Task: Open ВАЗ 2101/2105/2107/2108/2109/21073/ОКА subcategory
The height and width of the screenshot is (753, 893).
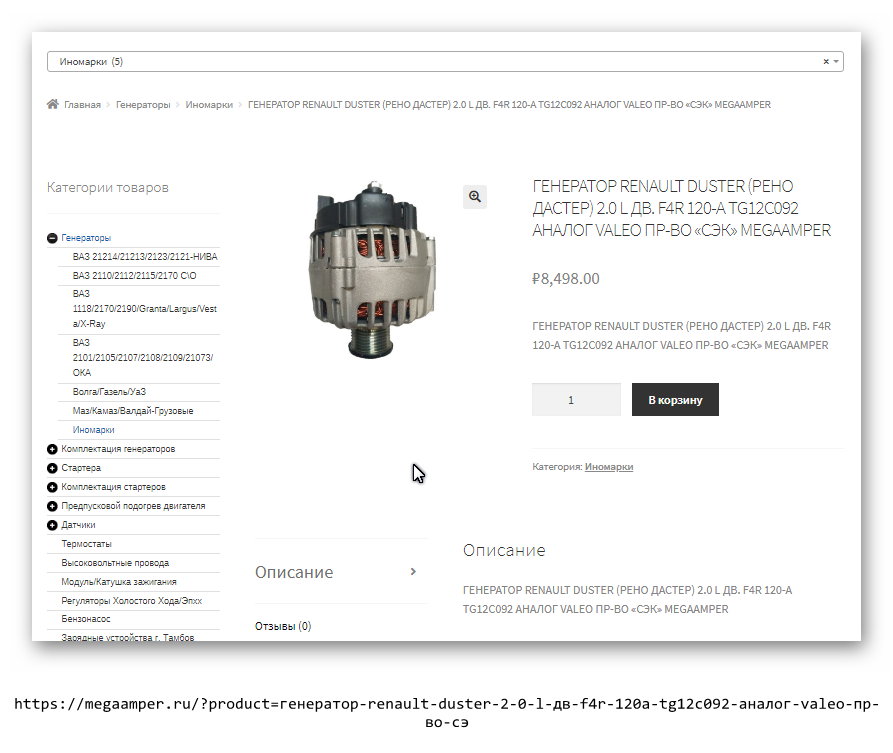Action: [143, 358]
